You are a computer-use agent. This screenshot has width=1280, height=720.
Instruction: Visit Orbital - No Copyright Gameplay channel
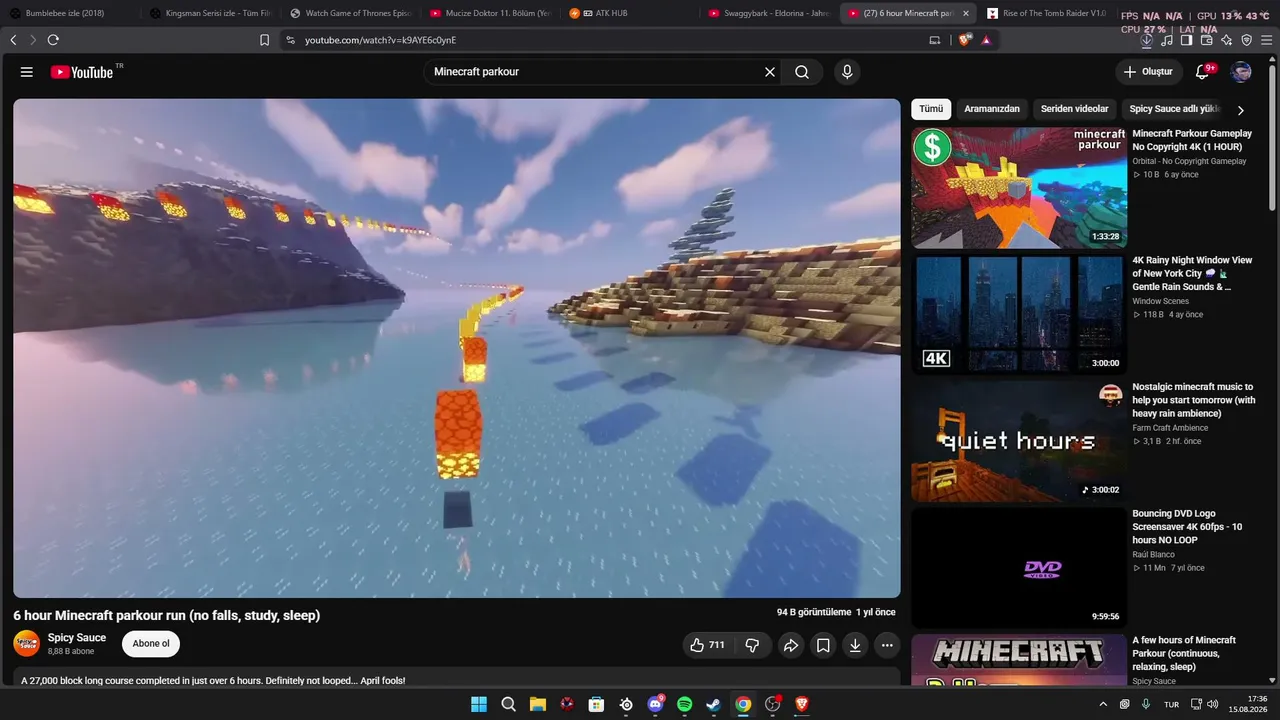(x=1189, y=161)
